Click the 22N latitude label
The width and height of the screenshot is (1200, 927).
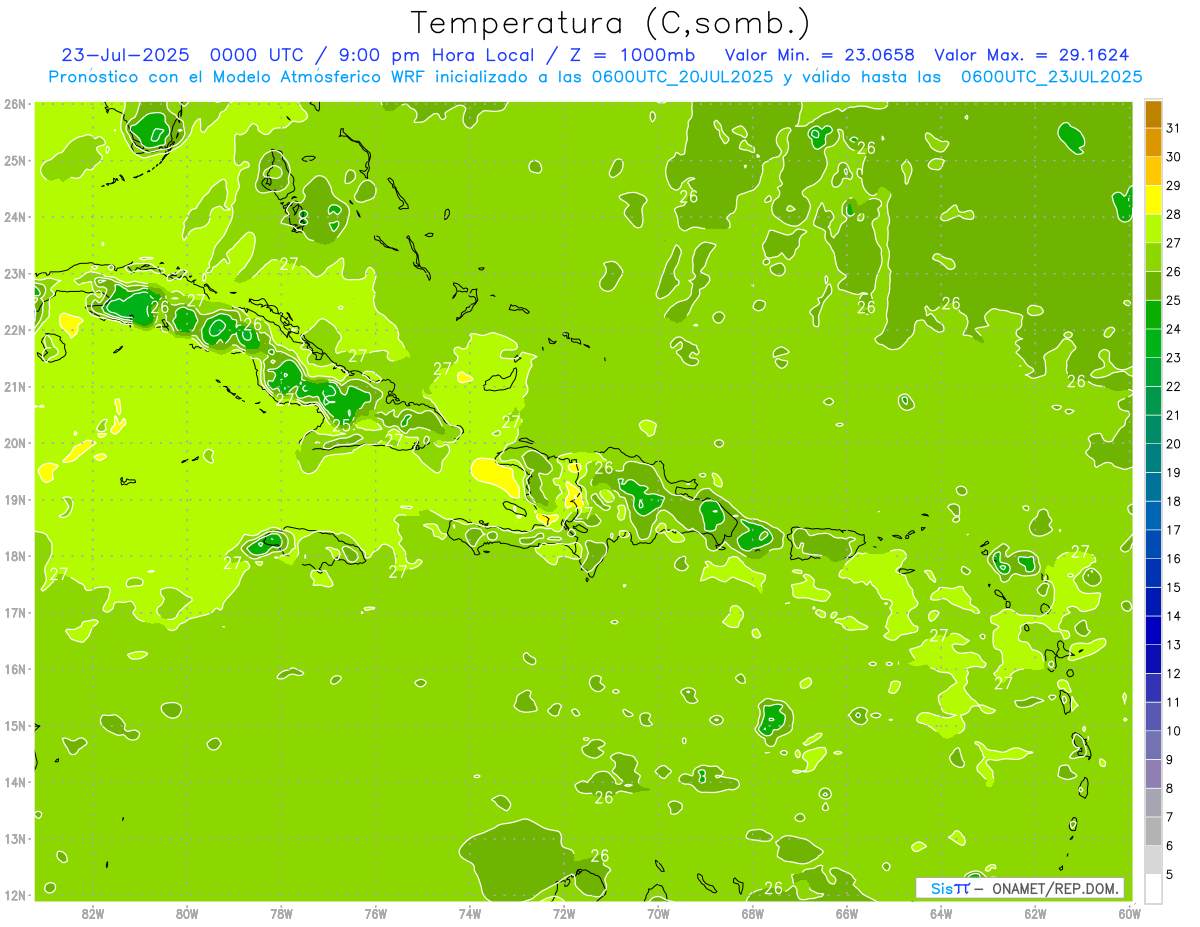coord(14,329)
